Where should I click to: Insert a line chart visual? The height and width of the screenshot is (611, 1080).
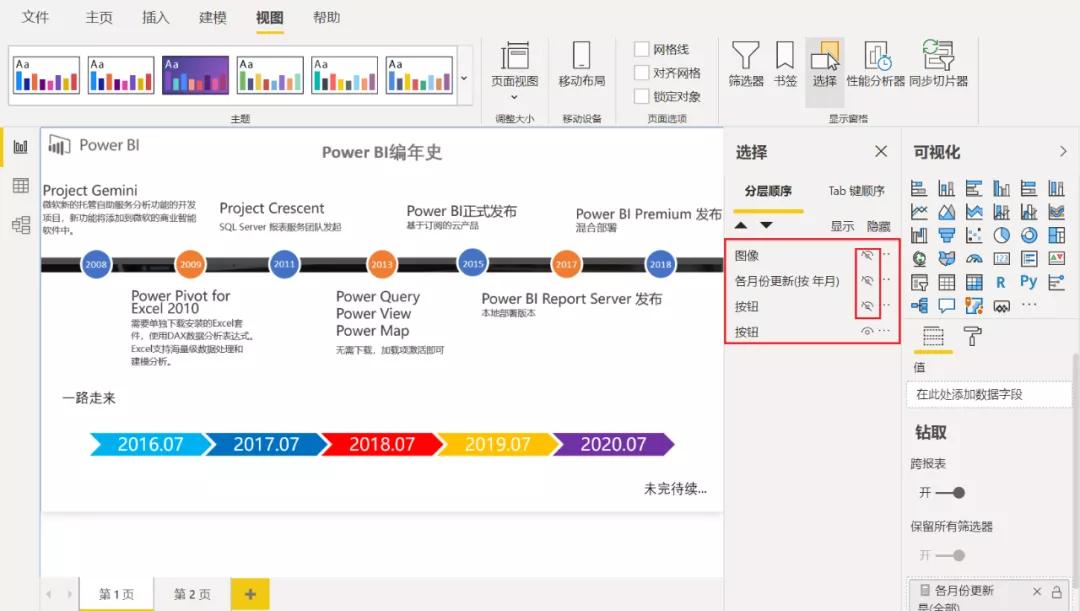click(919, 211)
